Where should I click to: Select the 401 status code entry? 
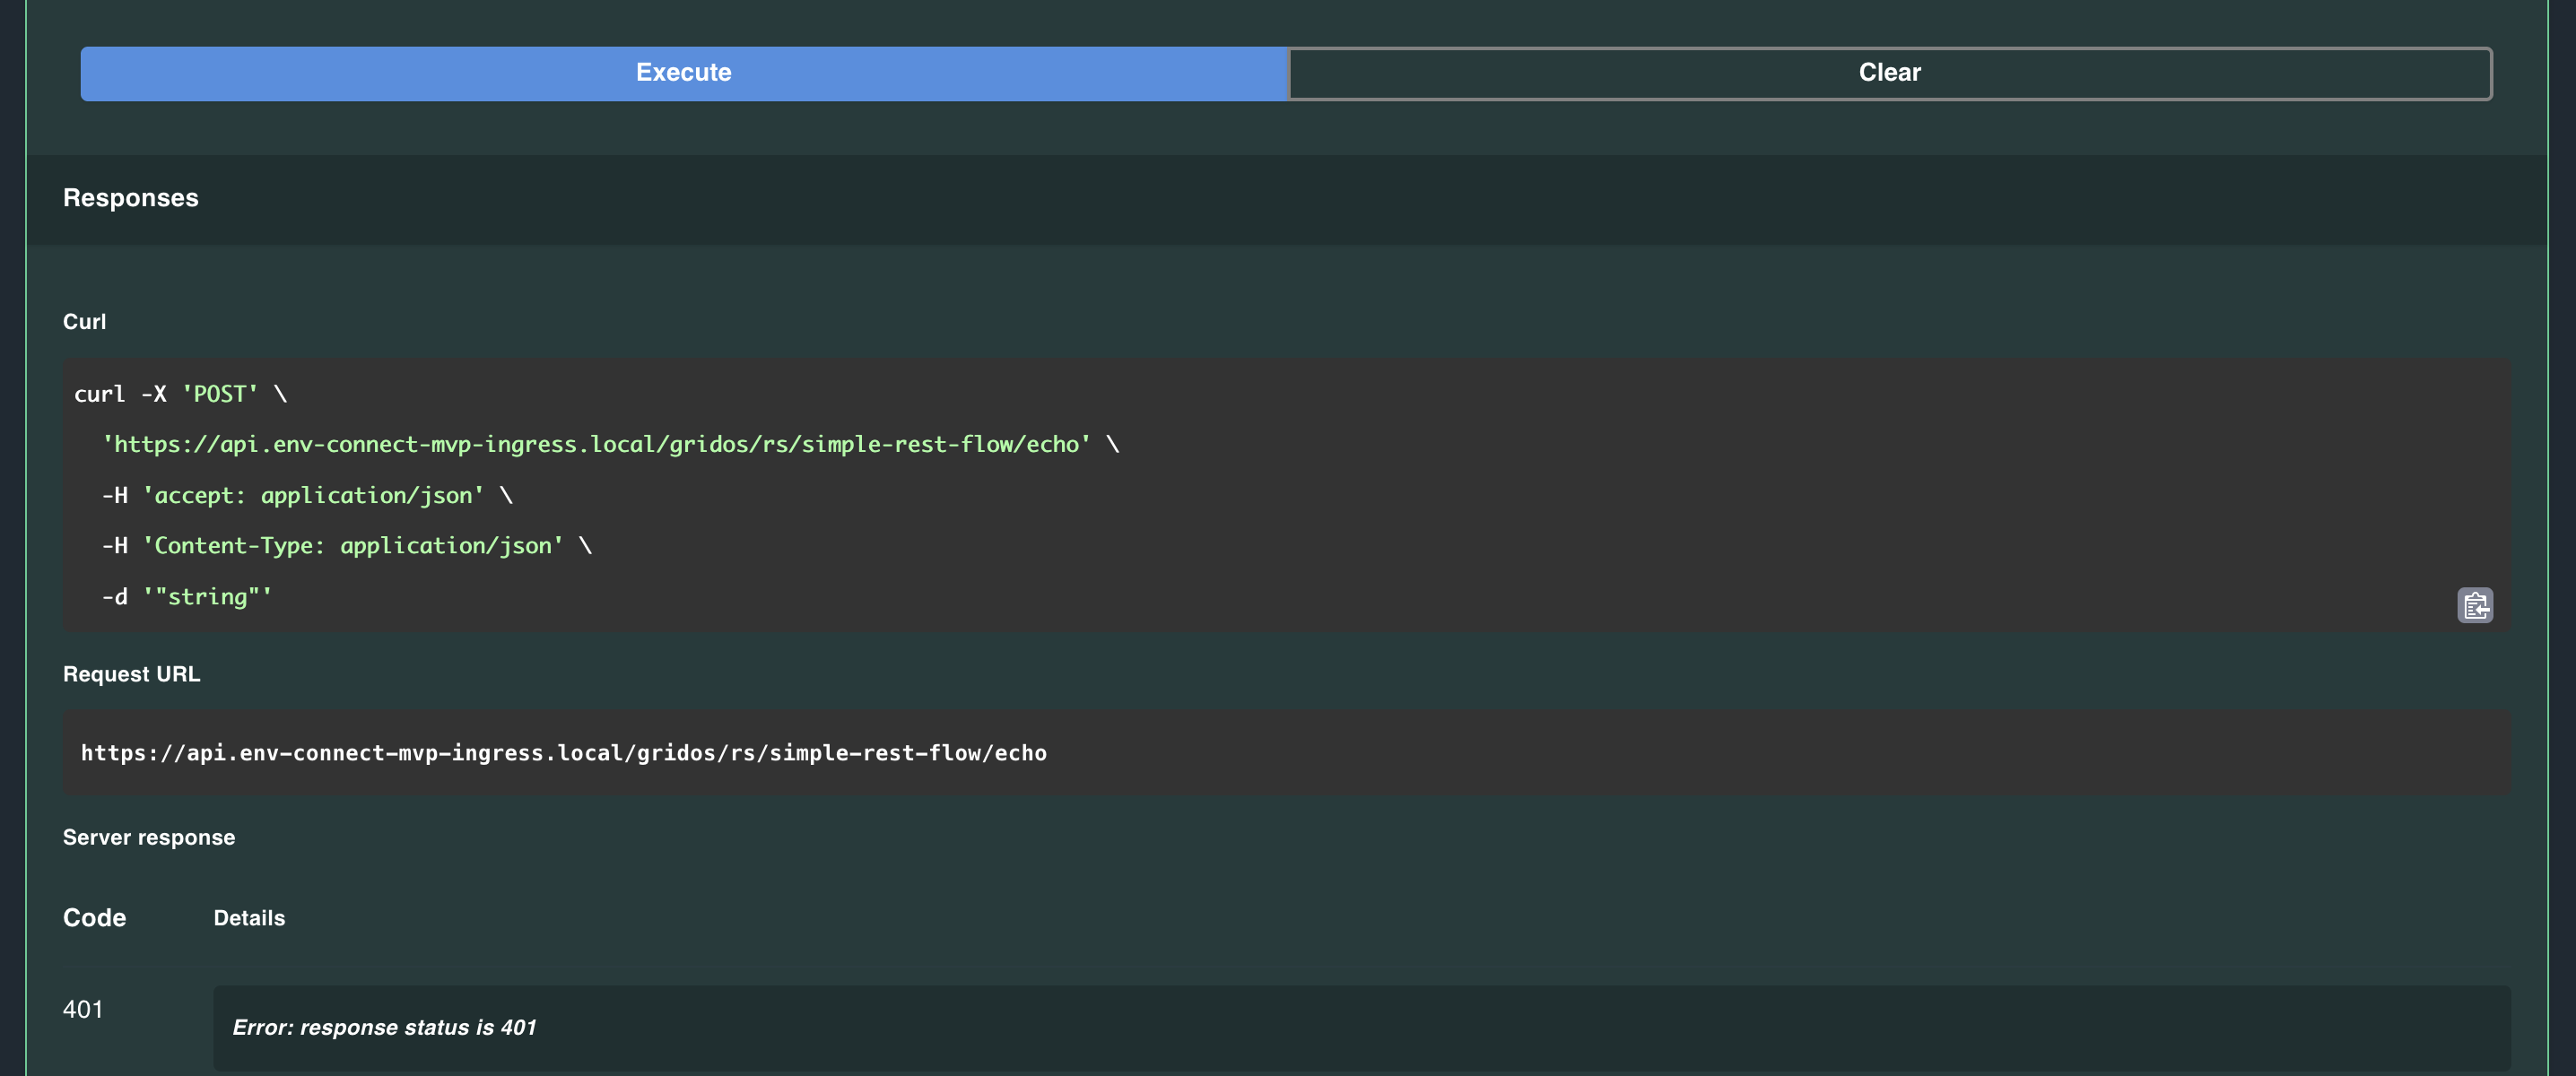[x=83, y=1009]
